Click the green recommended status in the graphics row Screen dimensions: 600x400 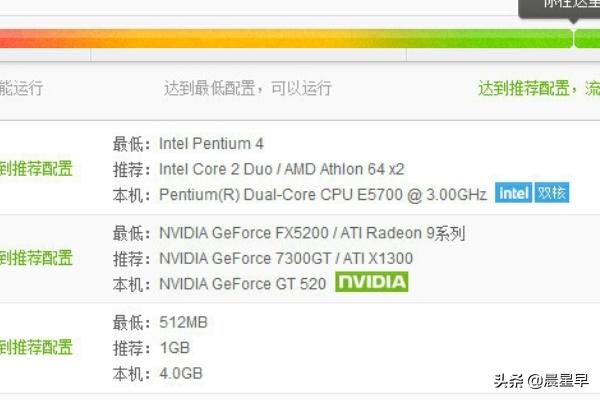(36, 258)
